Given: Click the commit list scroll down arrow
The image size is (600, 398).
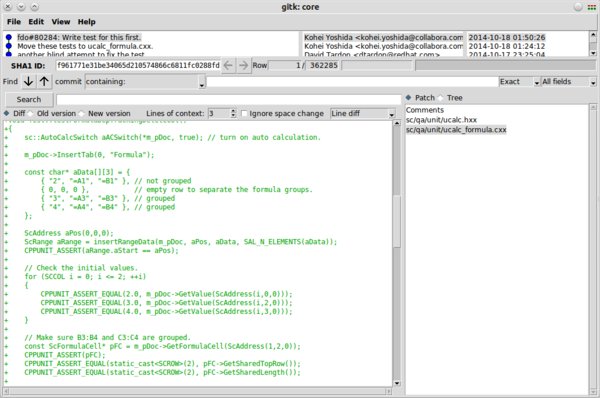Looking at the screenshot, I should click(x=593, y=53).
